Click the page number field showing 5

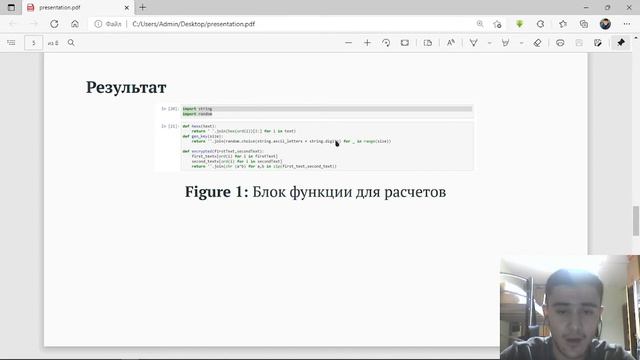[x=33, y=42]
